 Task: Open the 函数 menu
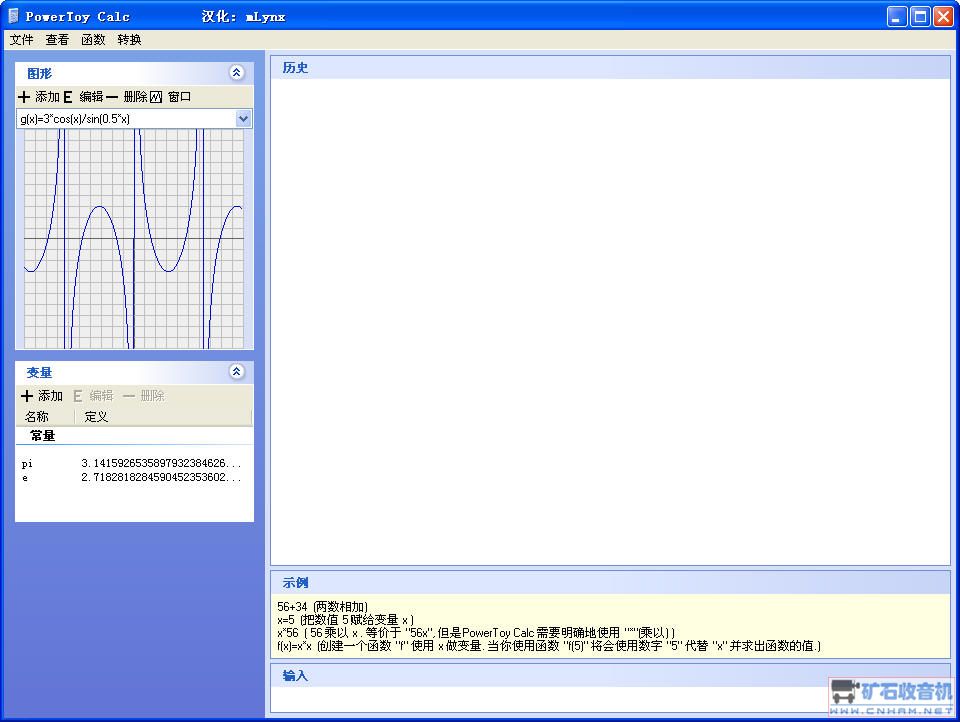[93, 40]
